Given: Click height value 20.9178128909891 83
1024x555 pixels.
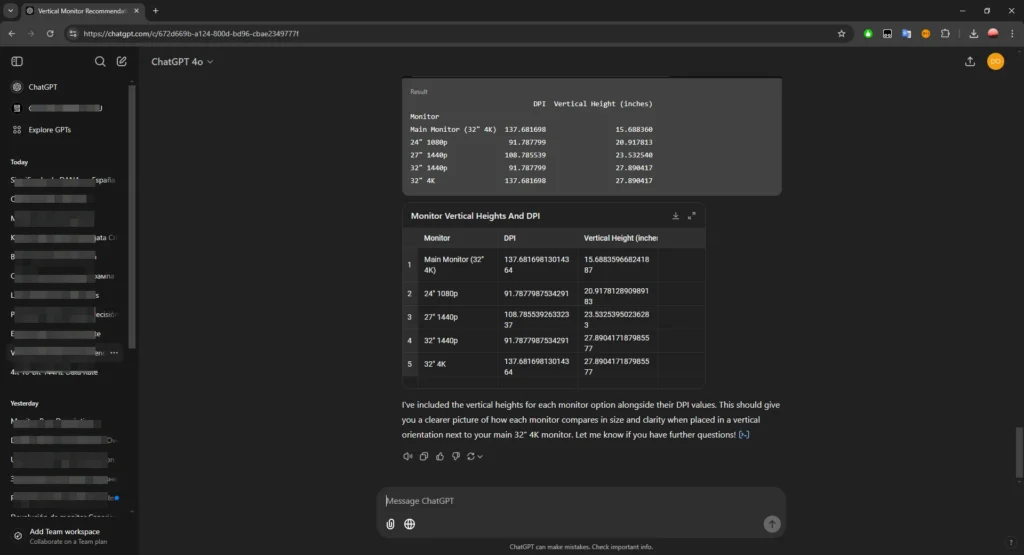Looking at the screenshot, I should [x=616, y=296].
